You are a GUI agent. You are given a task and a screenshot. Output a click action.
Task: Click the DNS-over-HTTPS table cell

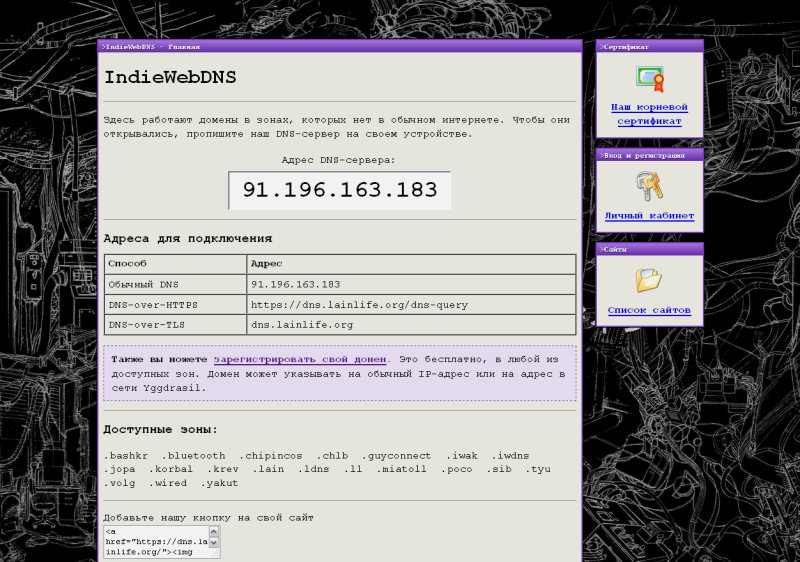click(x=176, y=305)
